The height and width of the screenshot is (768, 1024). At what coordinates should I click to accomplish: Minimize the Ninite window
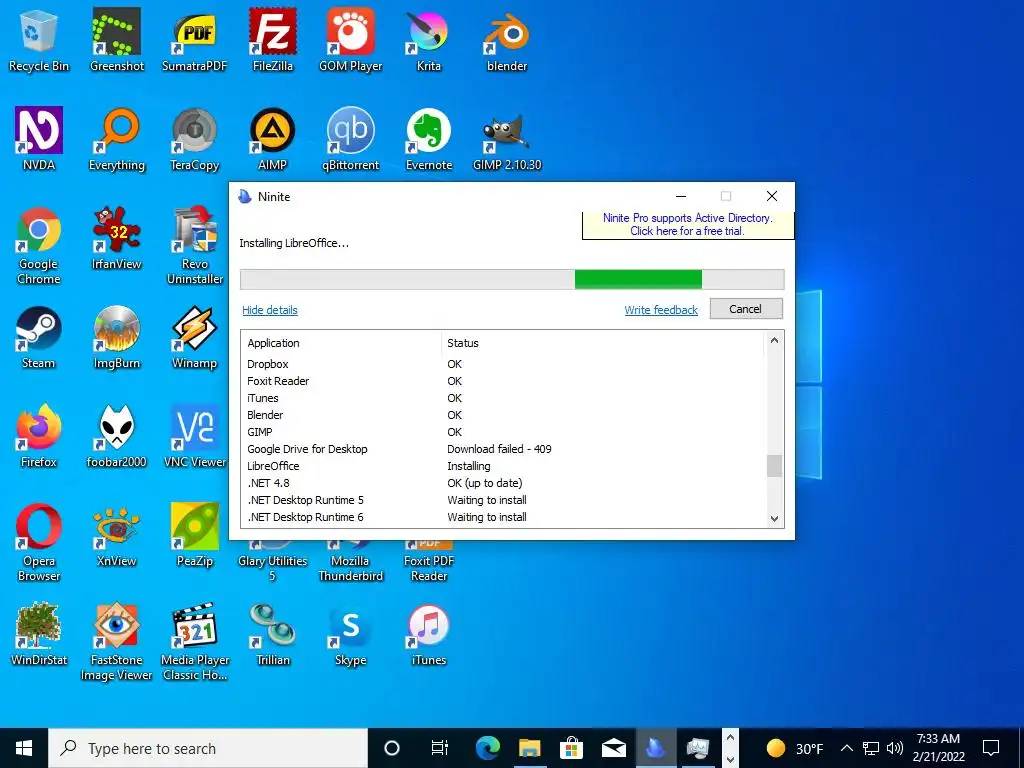point(680,197)
